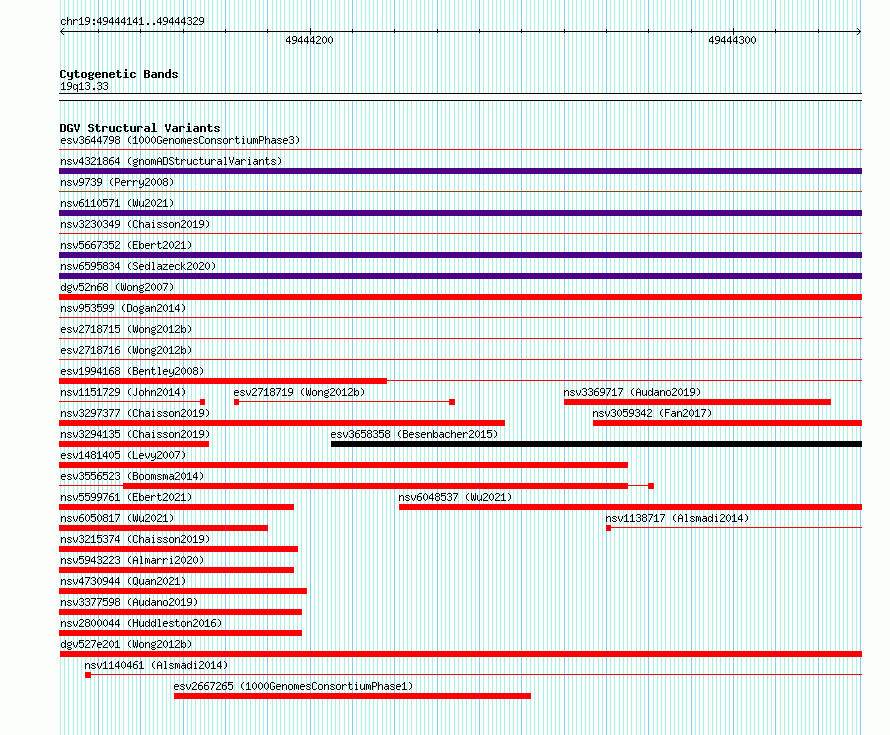
Task: Click the red nsv6050817 Wu2021 bar
Action: pos(163,528)
